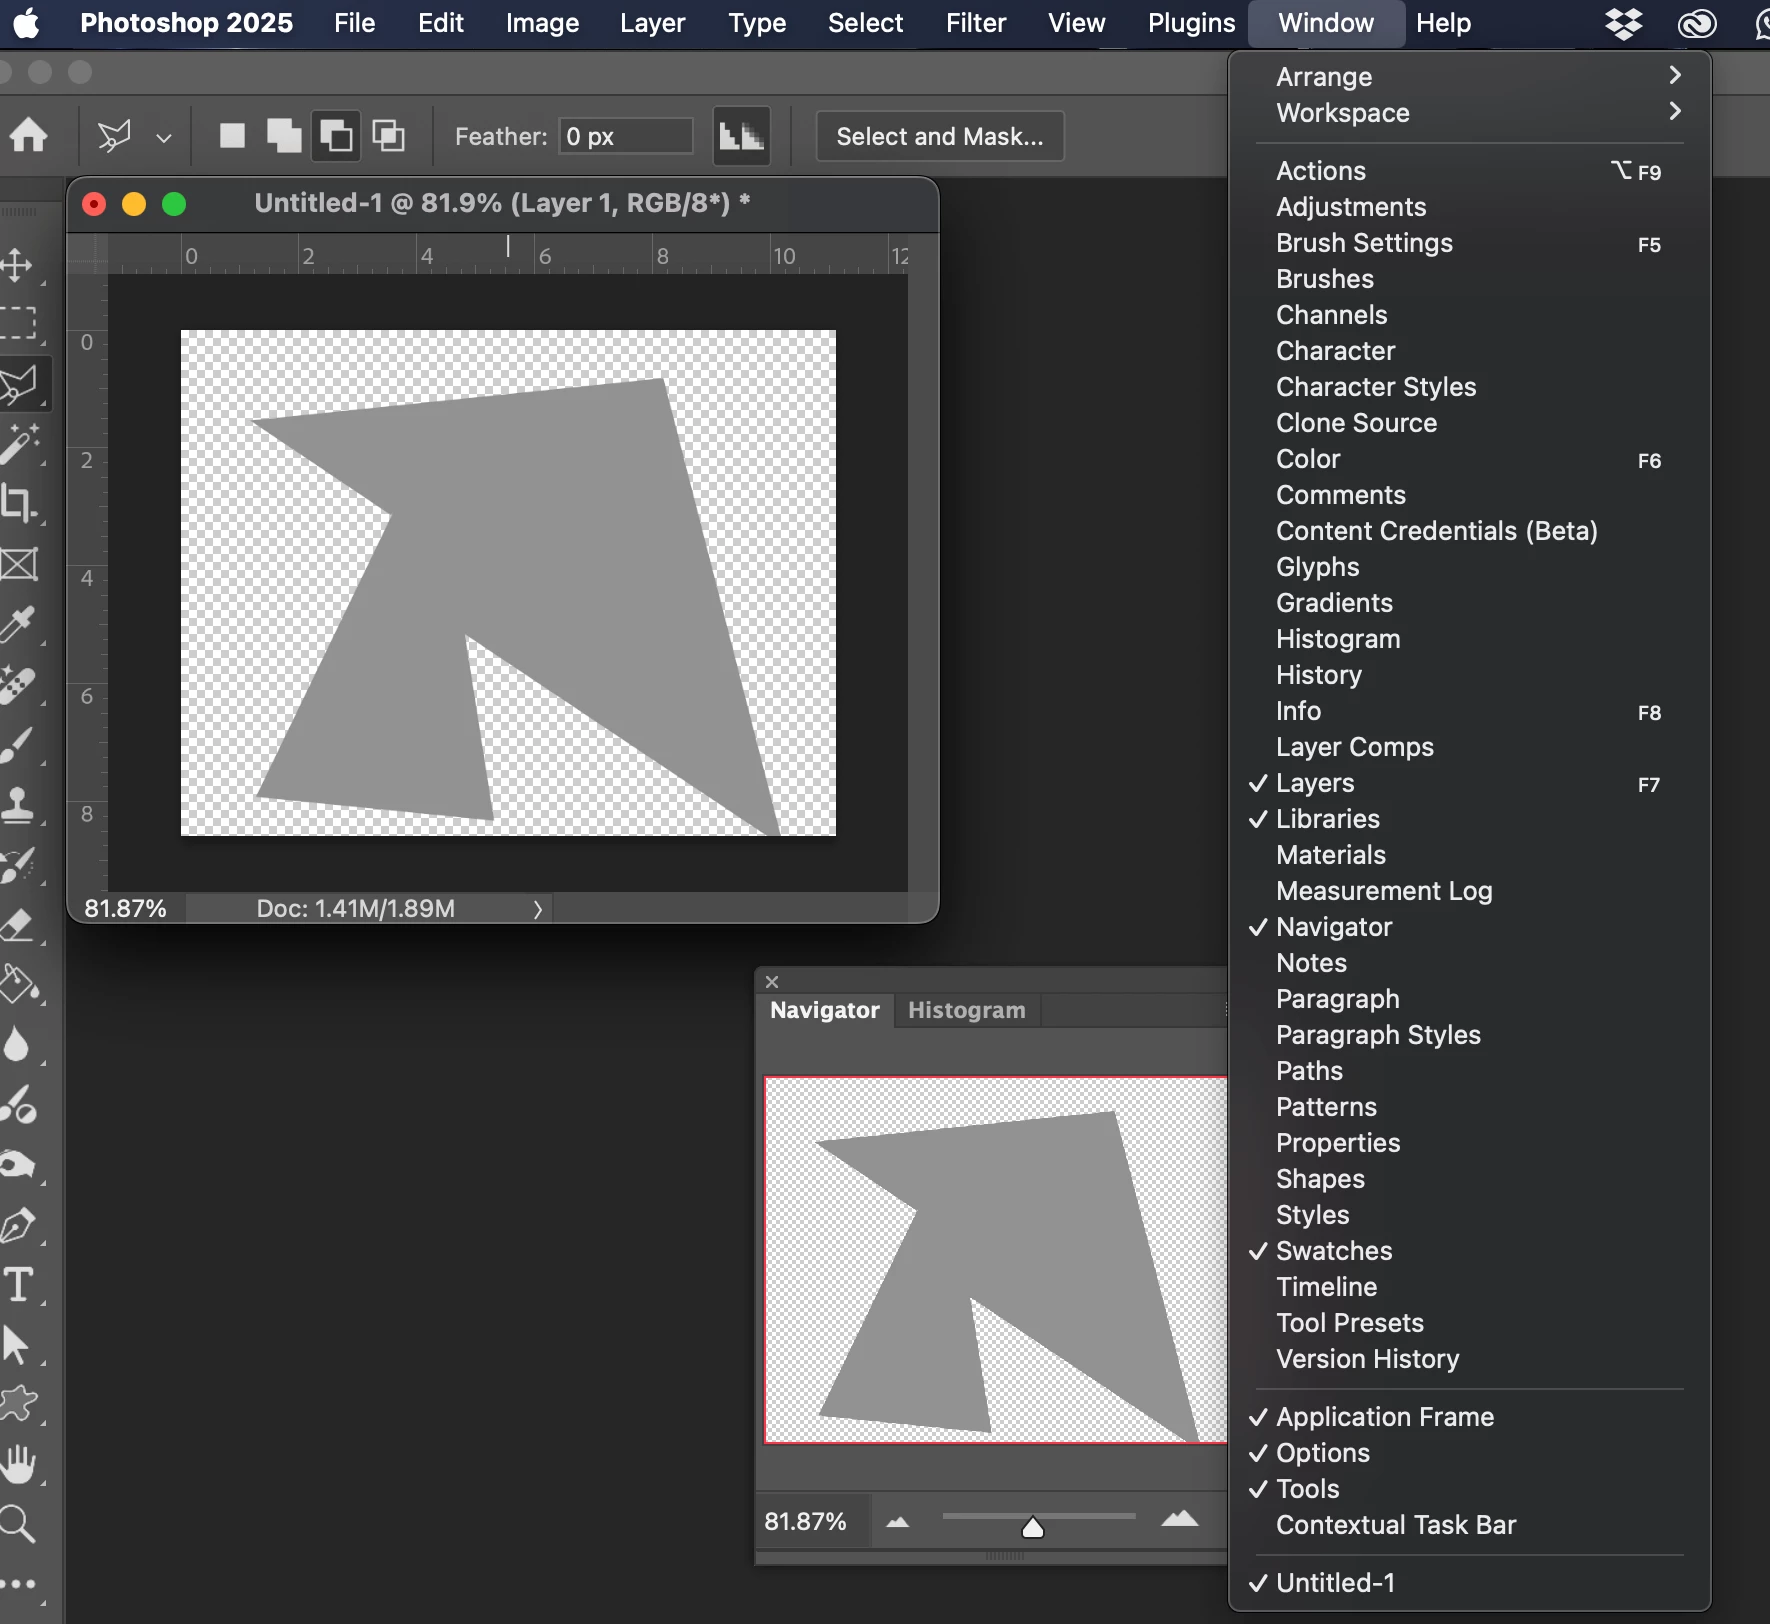1770x1624 pixels.
Task: Expand the Arrange submenu
Action: [1470, 77]
